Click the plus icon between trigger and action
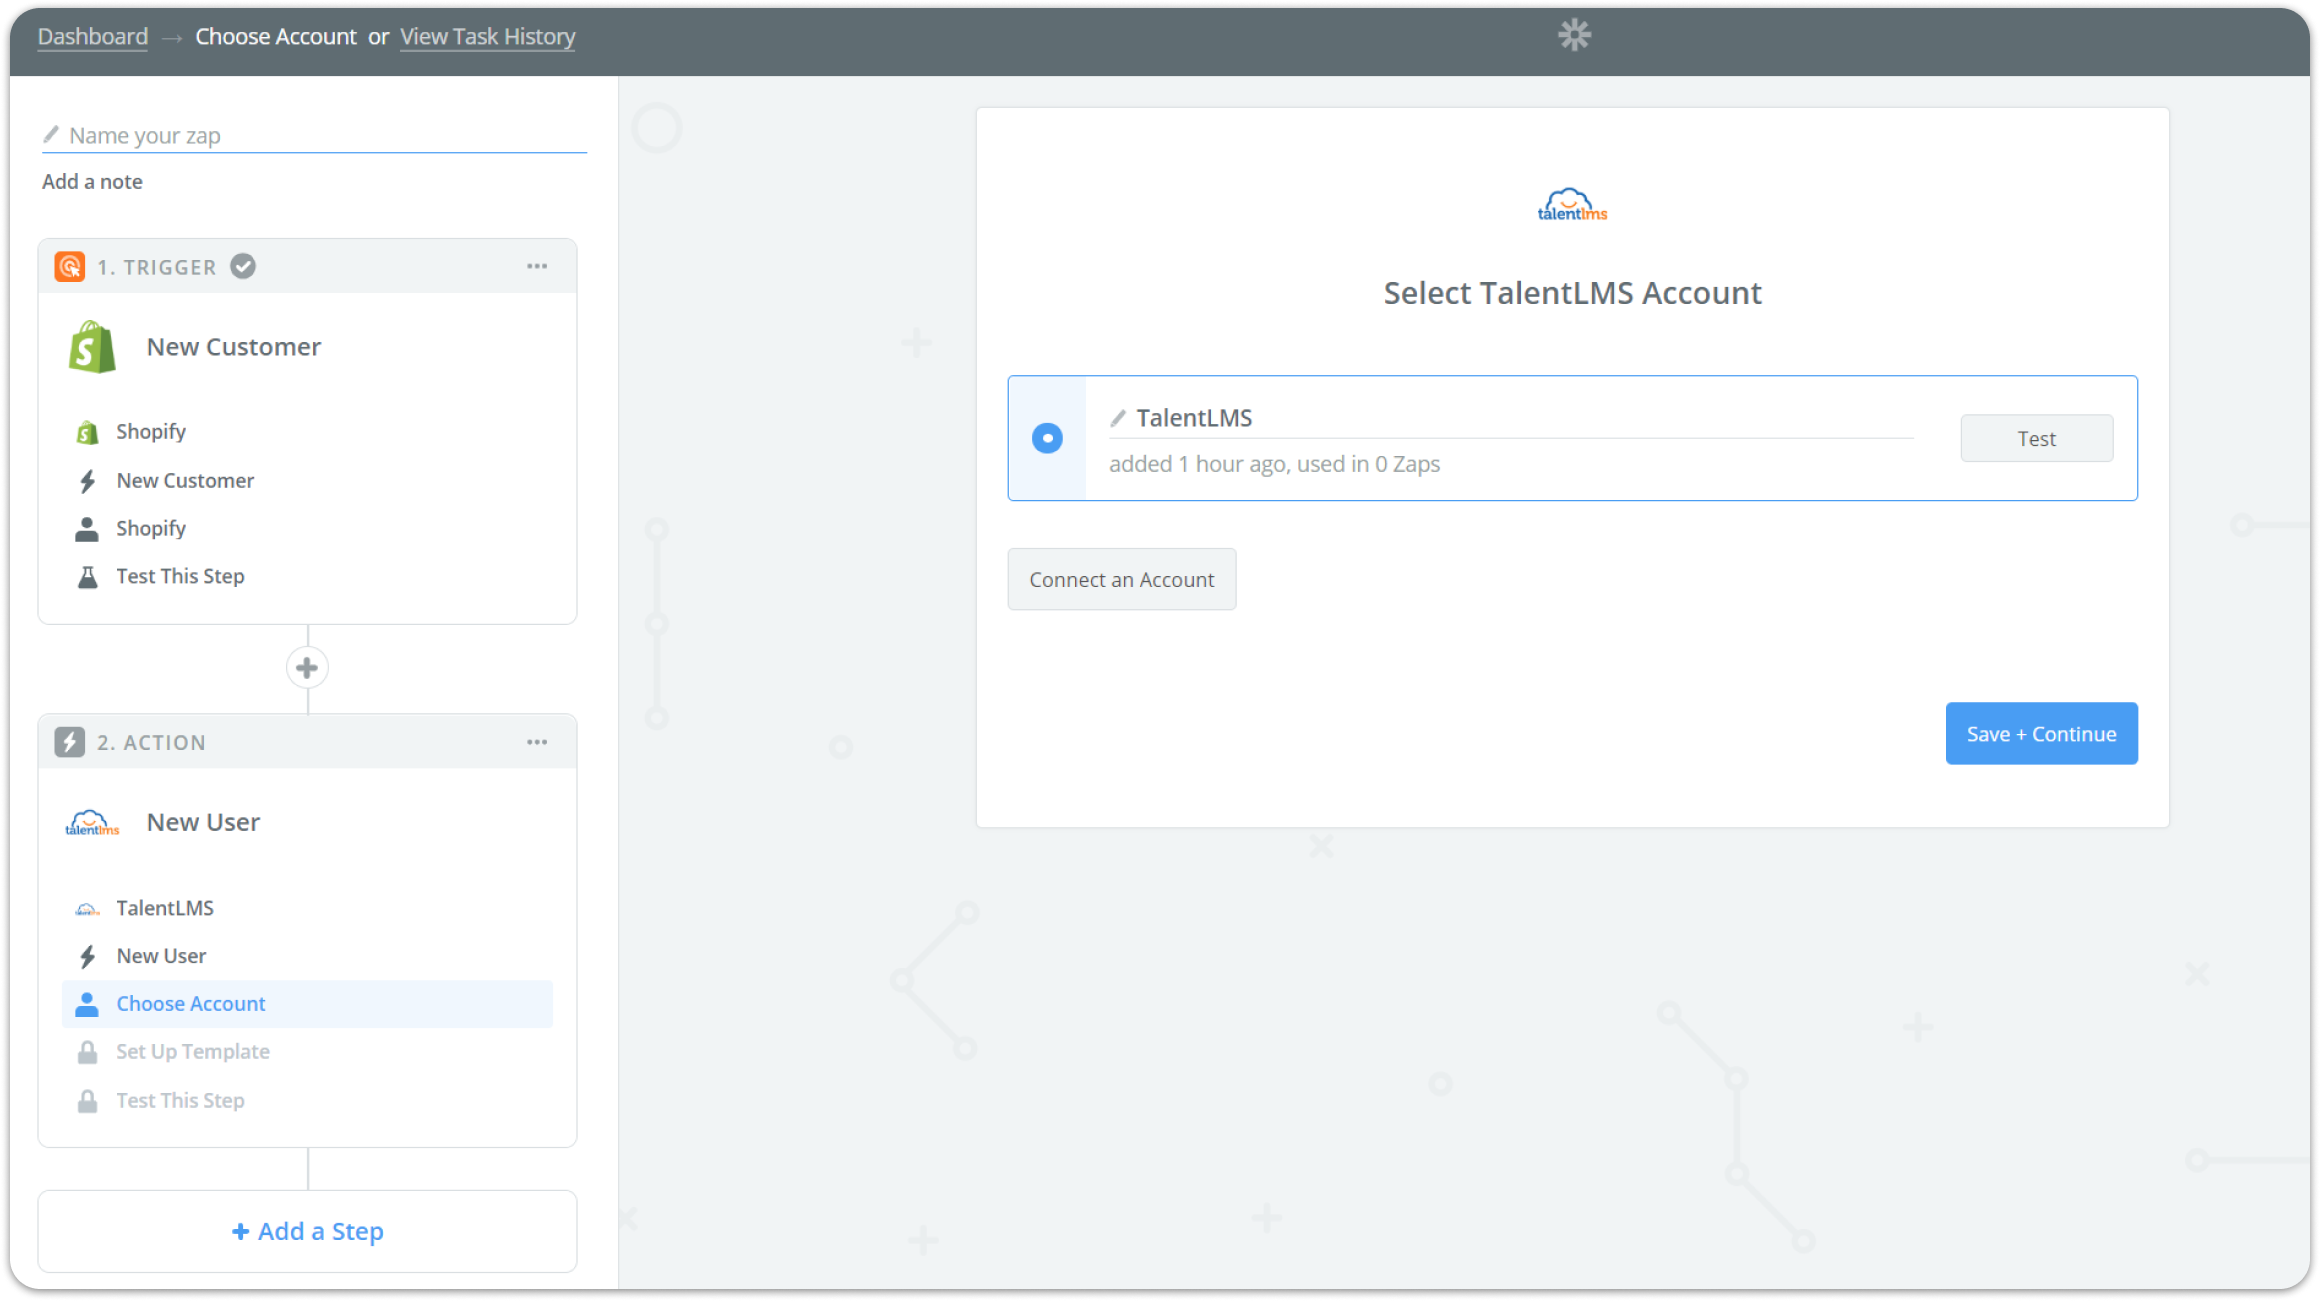The width and height of the screenshot is (2320, 1301). [307, 668]
